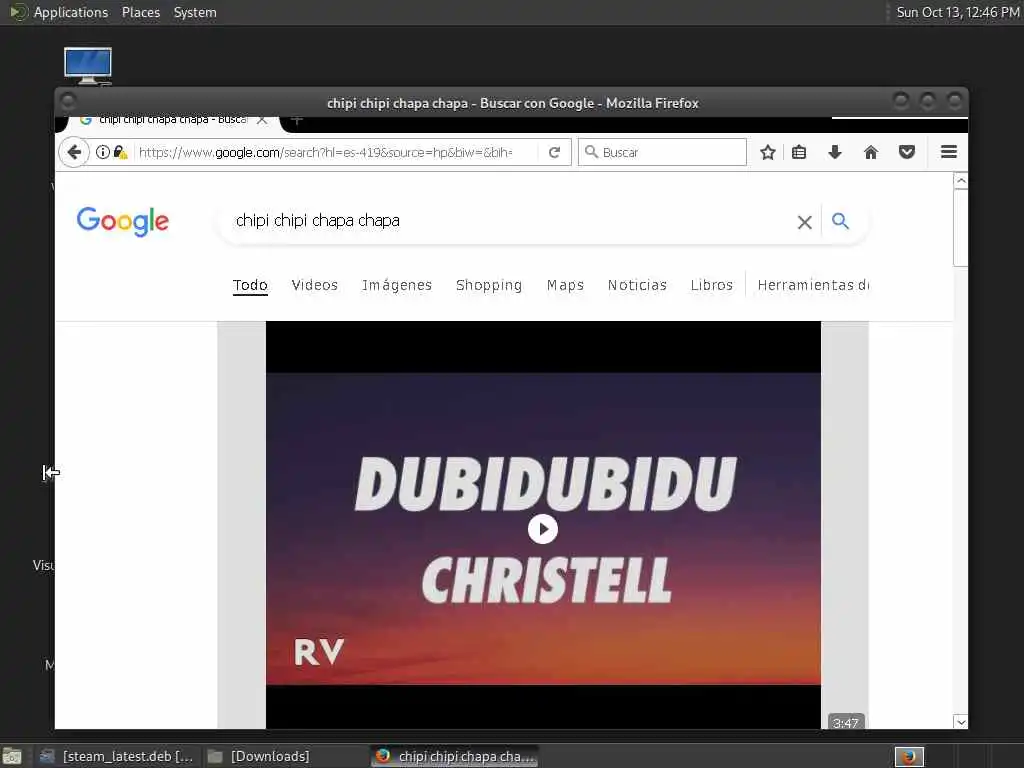Select chipi chipi chapa taskbar Firefox entry
This screenshot has height=768, width=1024.
[455, 756]
